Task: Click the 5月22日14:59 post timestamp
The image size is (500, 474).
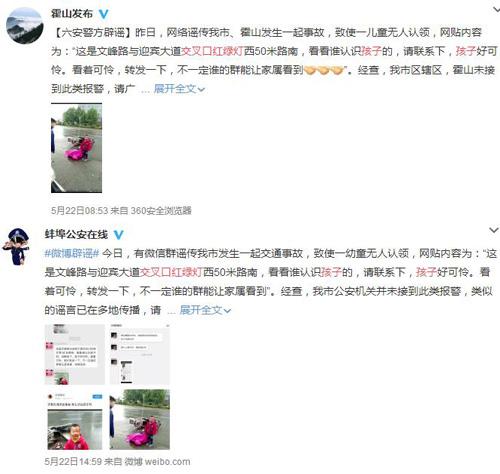Action: pyautogui.click(x=73, y=462)
